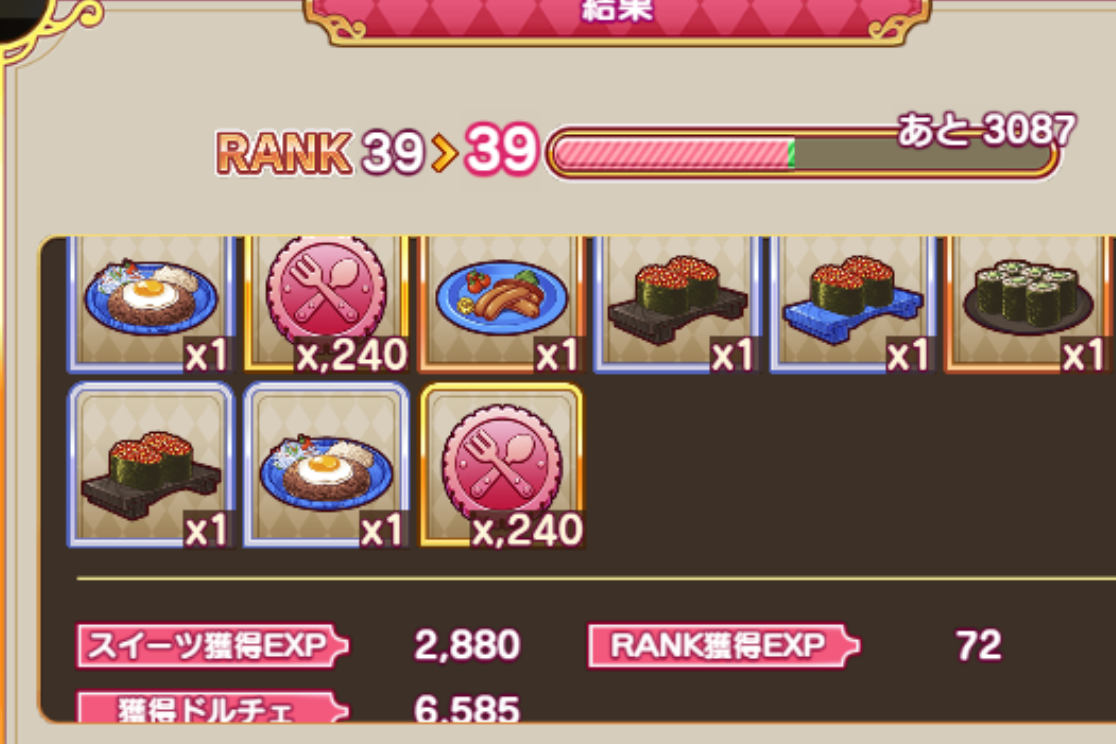
Task: Select the first-row hamburger steak with egg item
Action: click(x=150, y=304)
